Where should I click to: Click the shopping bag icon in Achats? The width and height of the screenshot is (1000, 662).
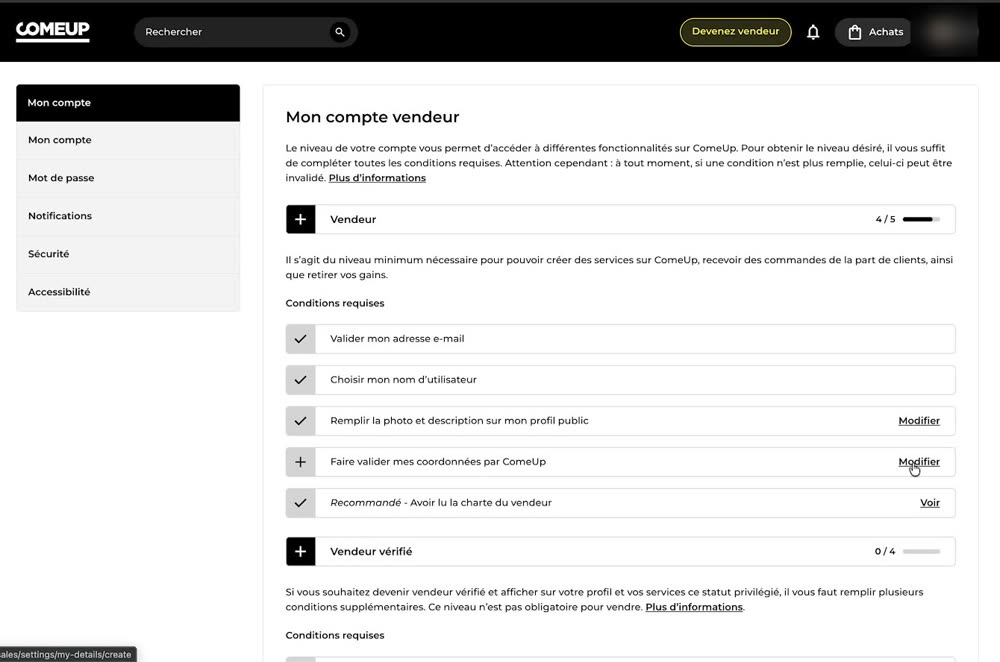tap(855, 32)
